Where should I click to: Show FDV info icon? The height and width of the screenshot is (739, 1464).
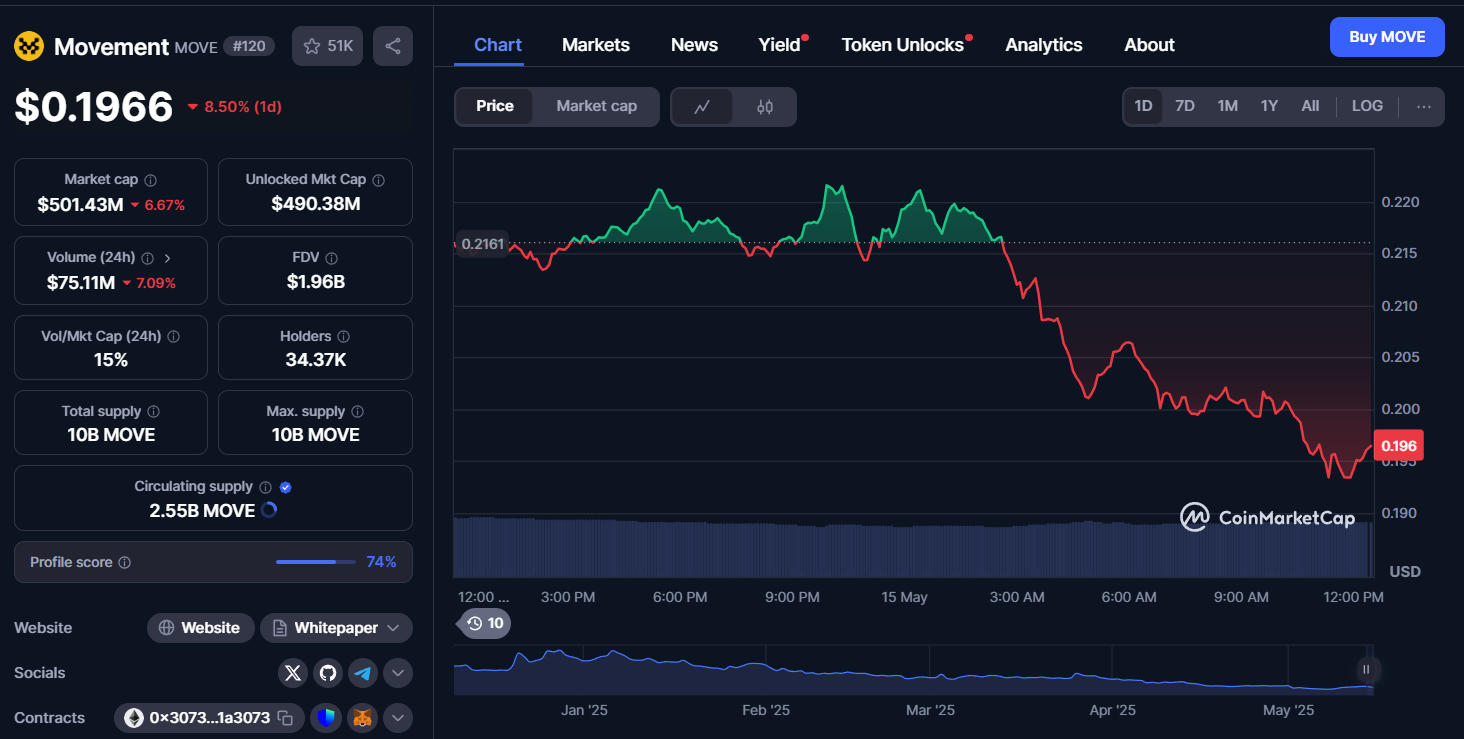(332, 258)
